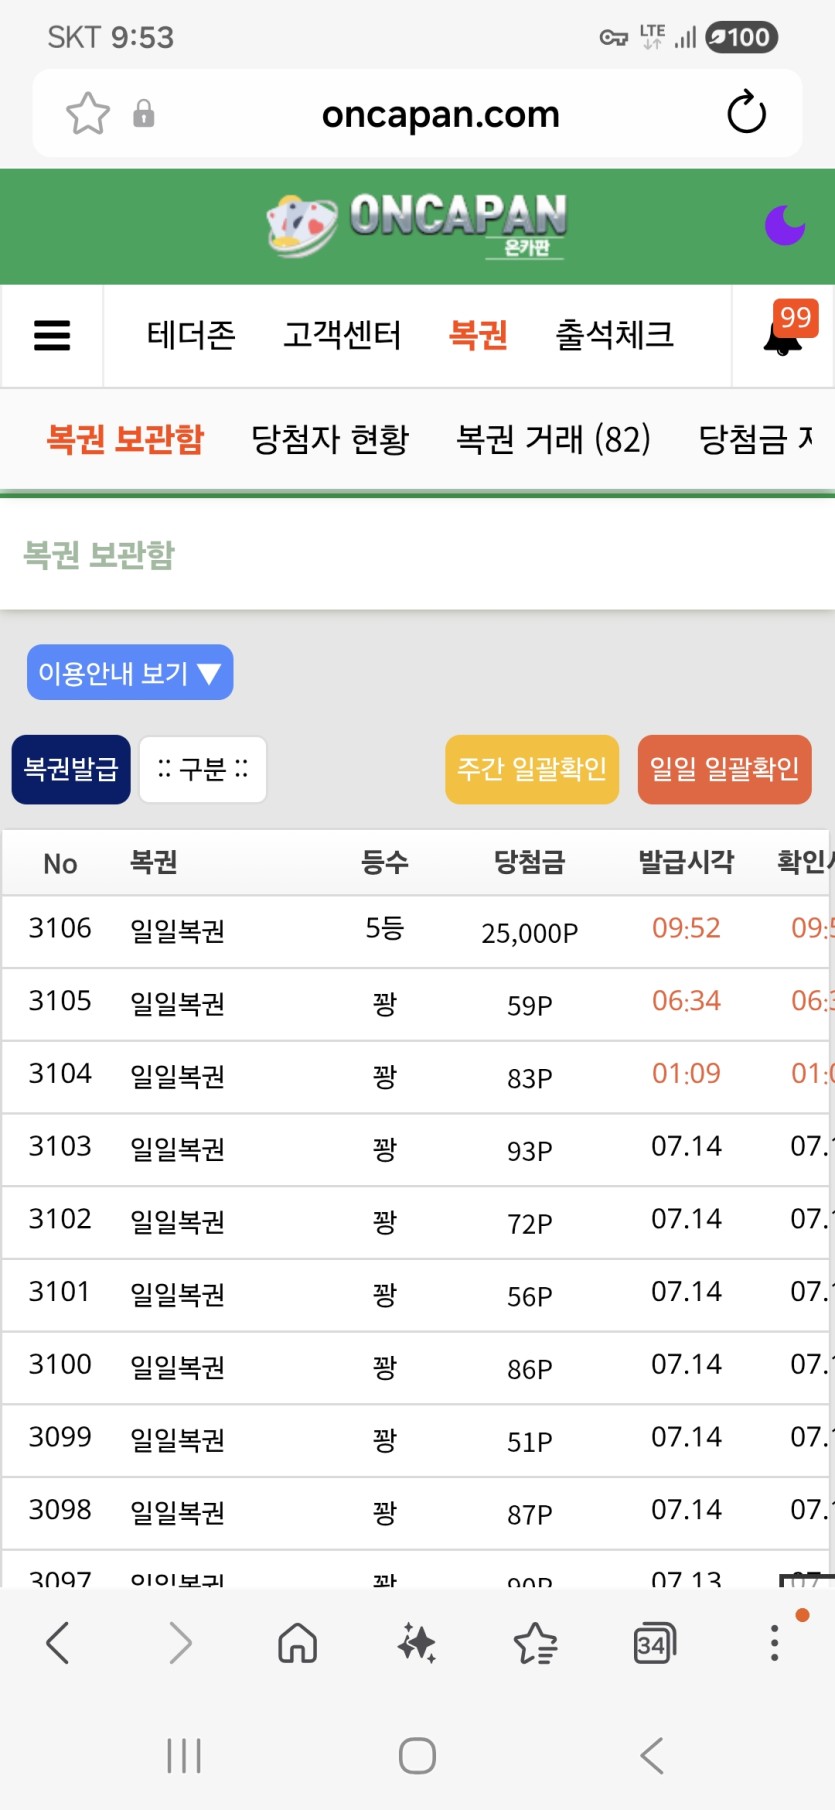Tap issue time 06:34

click(686, 1002)
